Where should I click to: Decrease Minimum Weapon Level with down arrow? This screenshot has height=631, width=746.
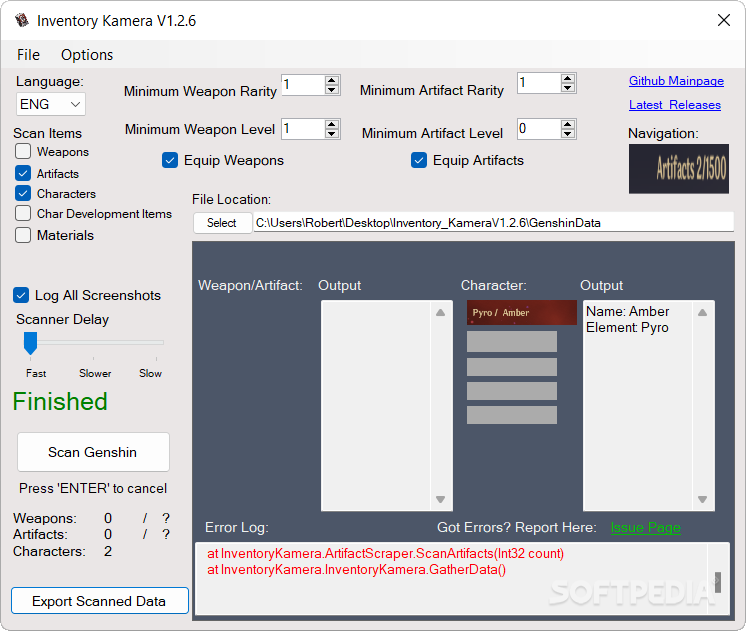pos(332,133)
